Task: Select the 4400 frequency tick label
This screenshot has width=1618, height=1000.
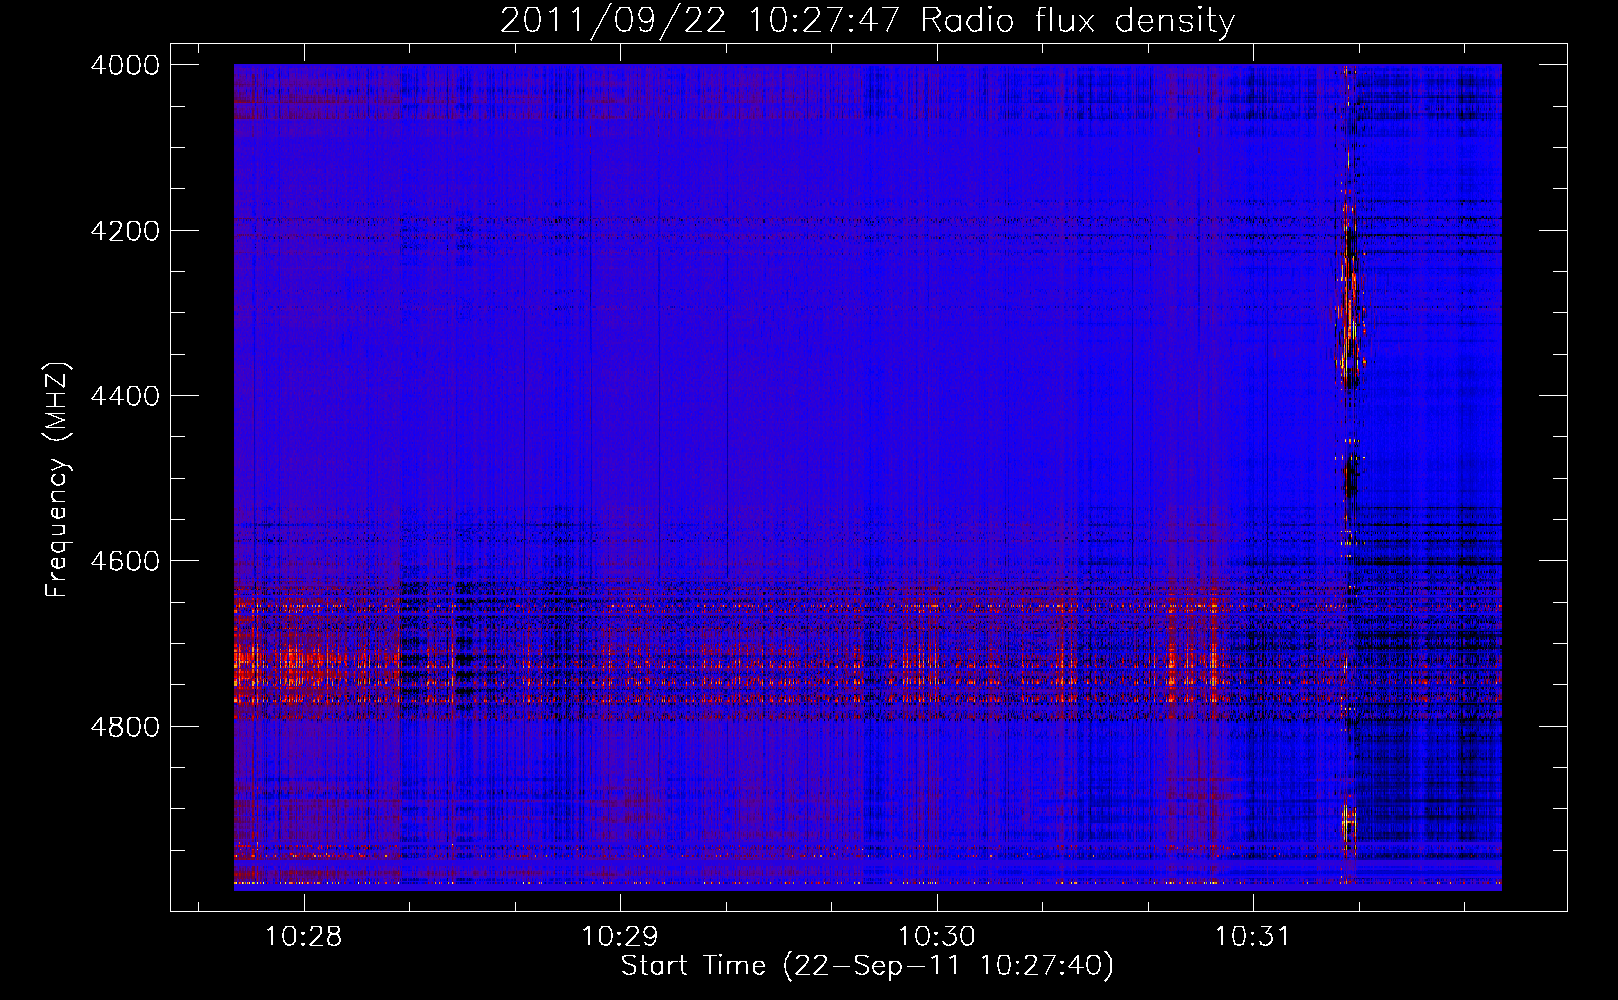Action: (x=125, y=396)
